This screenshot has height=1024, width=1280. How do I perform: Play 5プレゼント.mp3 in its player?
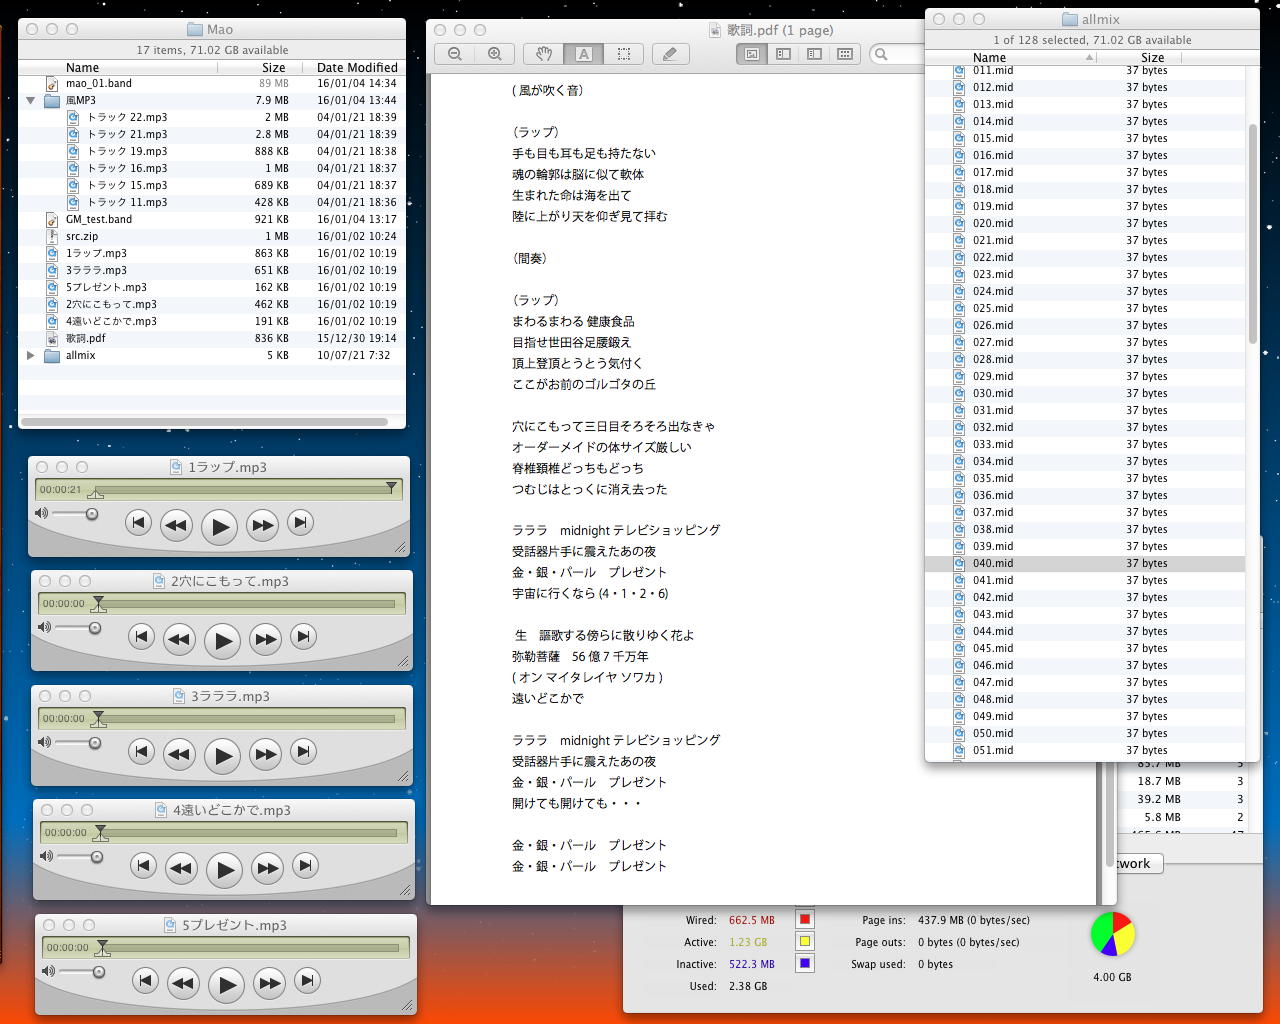226,984
